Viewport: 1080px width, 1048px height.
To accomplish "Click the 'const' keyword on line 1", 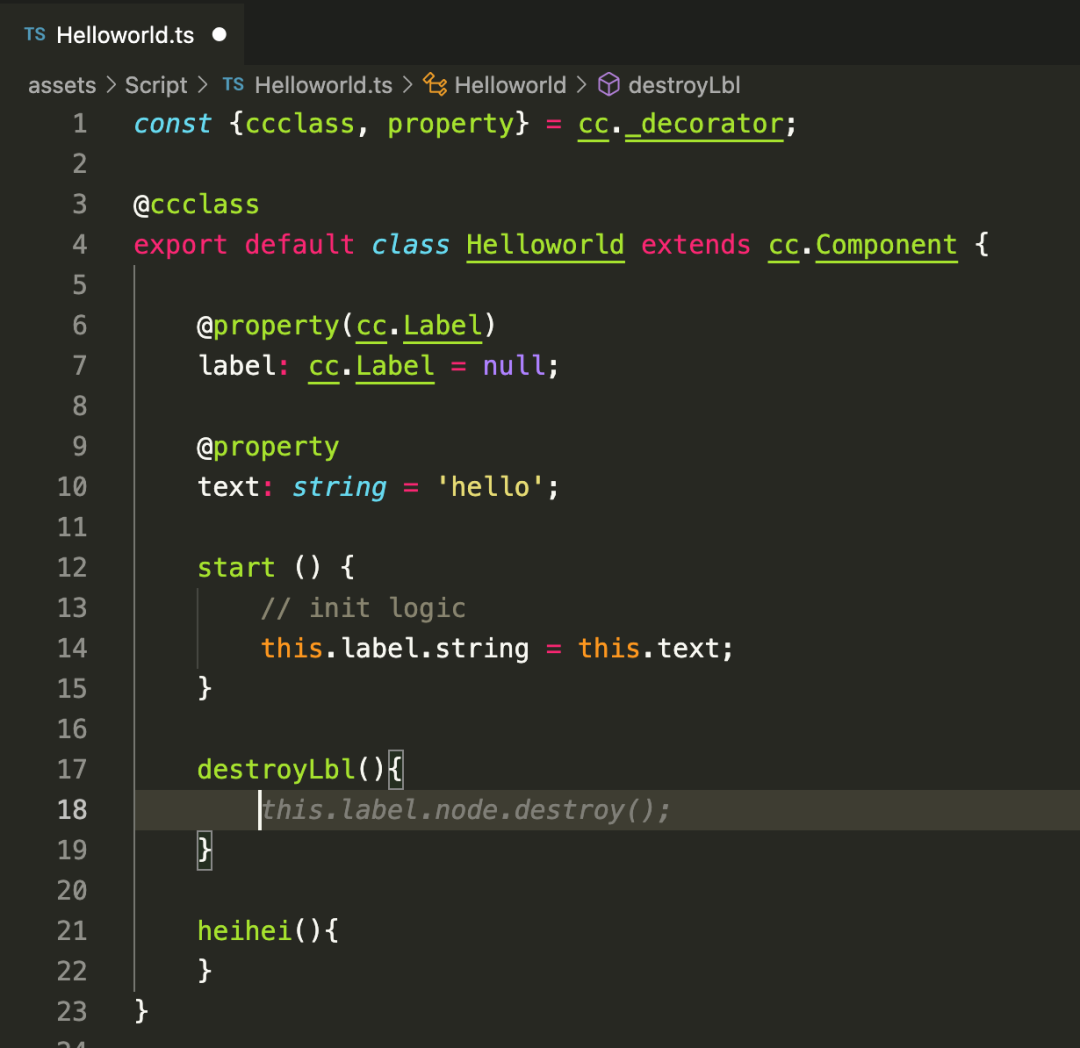I will [173, 124].
